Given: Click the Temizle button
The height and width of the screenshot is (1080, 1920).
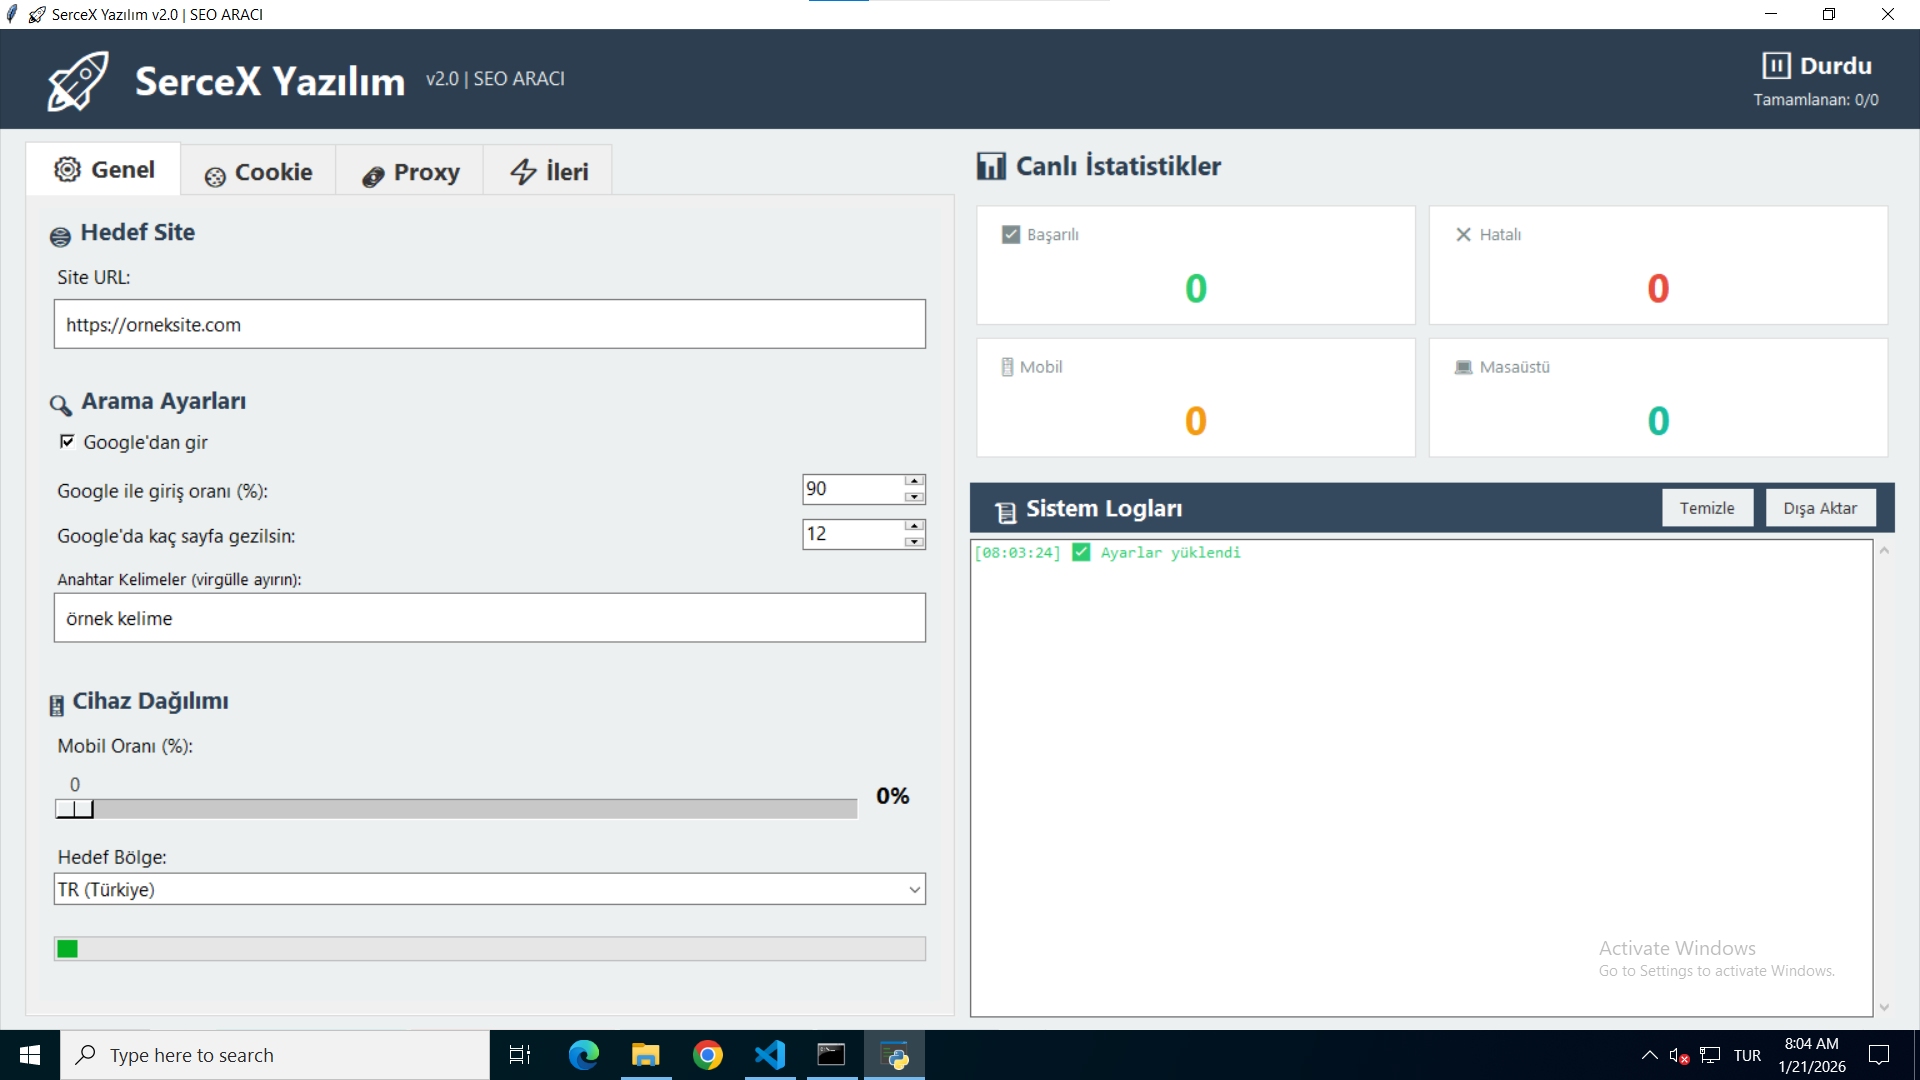Looking at the screenshot, I should click(1707, 508).
